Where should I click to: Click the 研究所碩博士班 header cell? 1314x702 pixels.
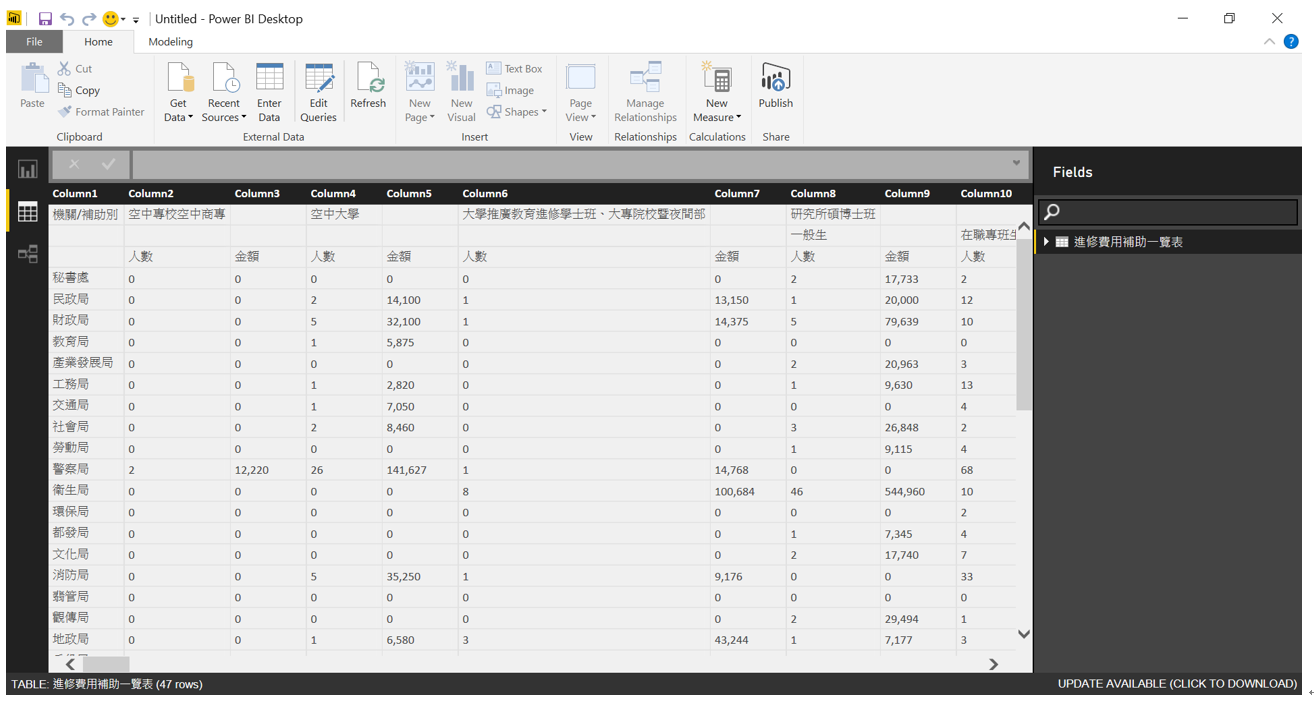click(x=833, y=214)
